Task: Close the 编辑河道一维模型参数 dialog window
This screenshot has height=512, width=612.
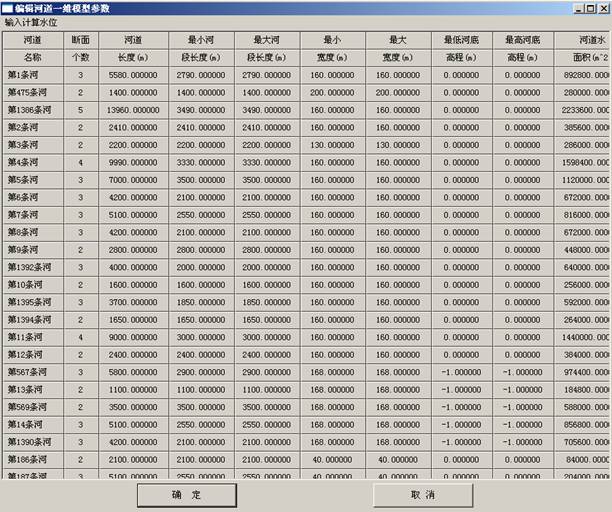Action: coord(603,7)
